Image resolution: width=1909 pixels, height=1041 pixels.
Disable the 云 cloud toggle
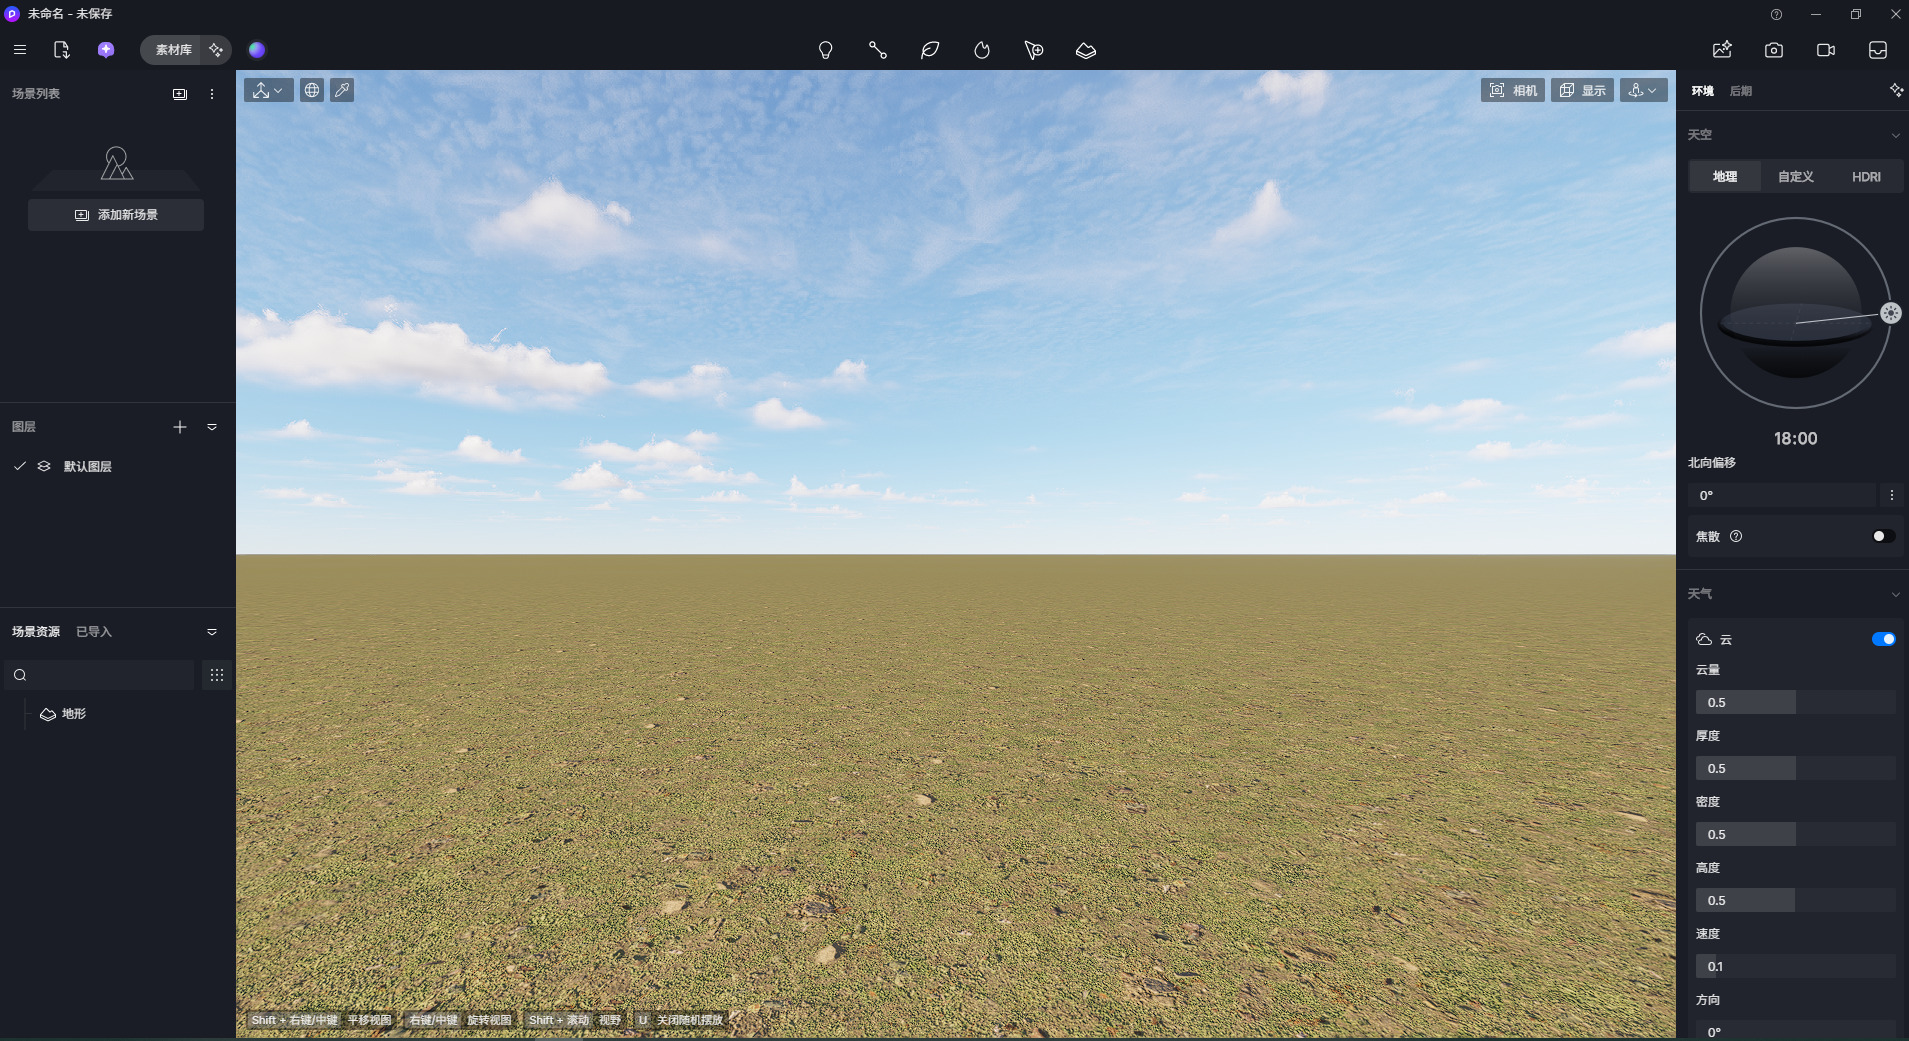[1883, 639]
